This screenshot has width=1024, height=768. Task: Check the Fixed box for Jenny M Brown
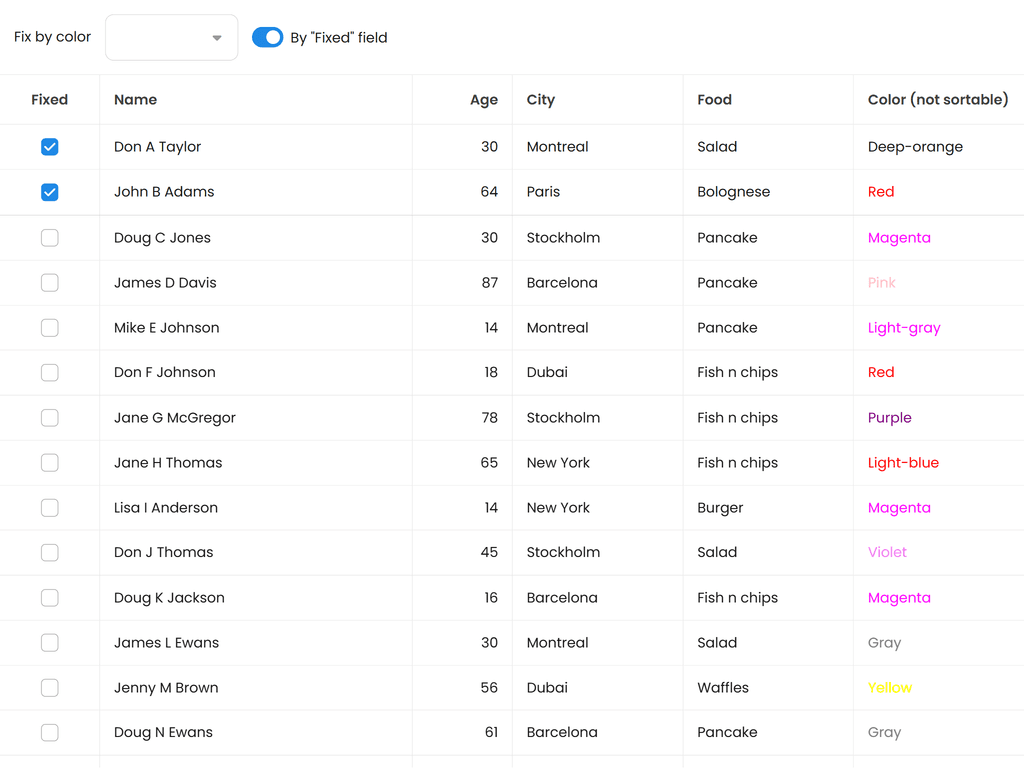point(49,688)
